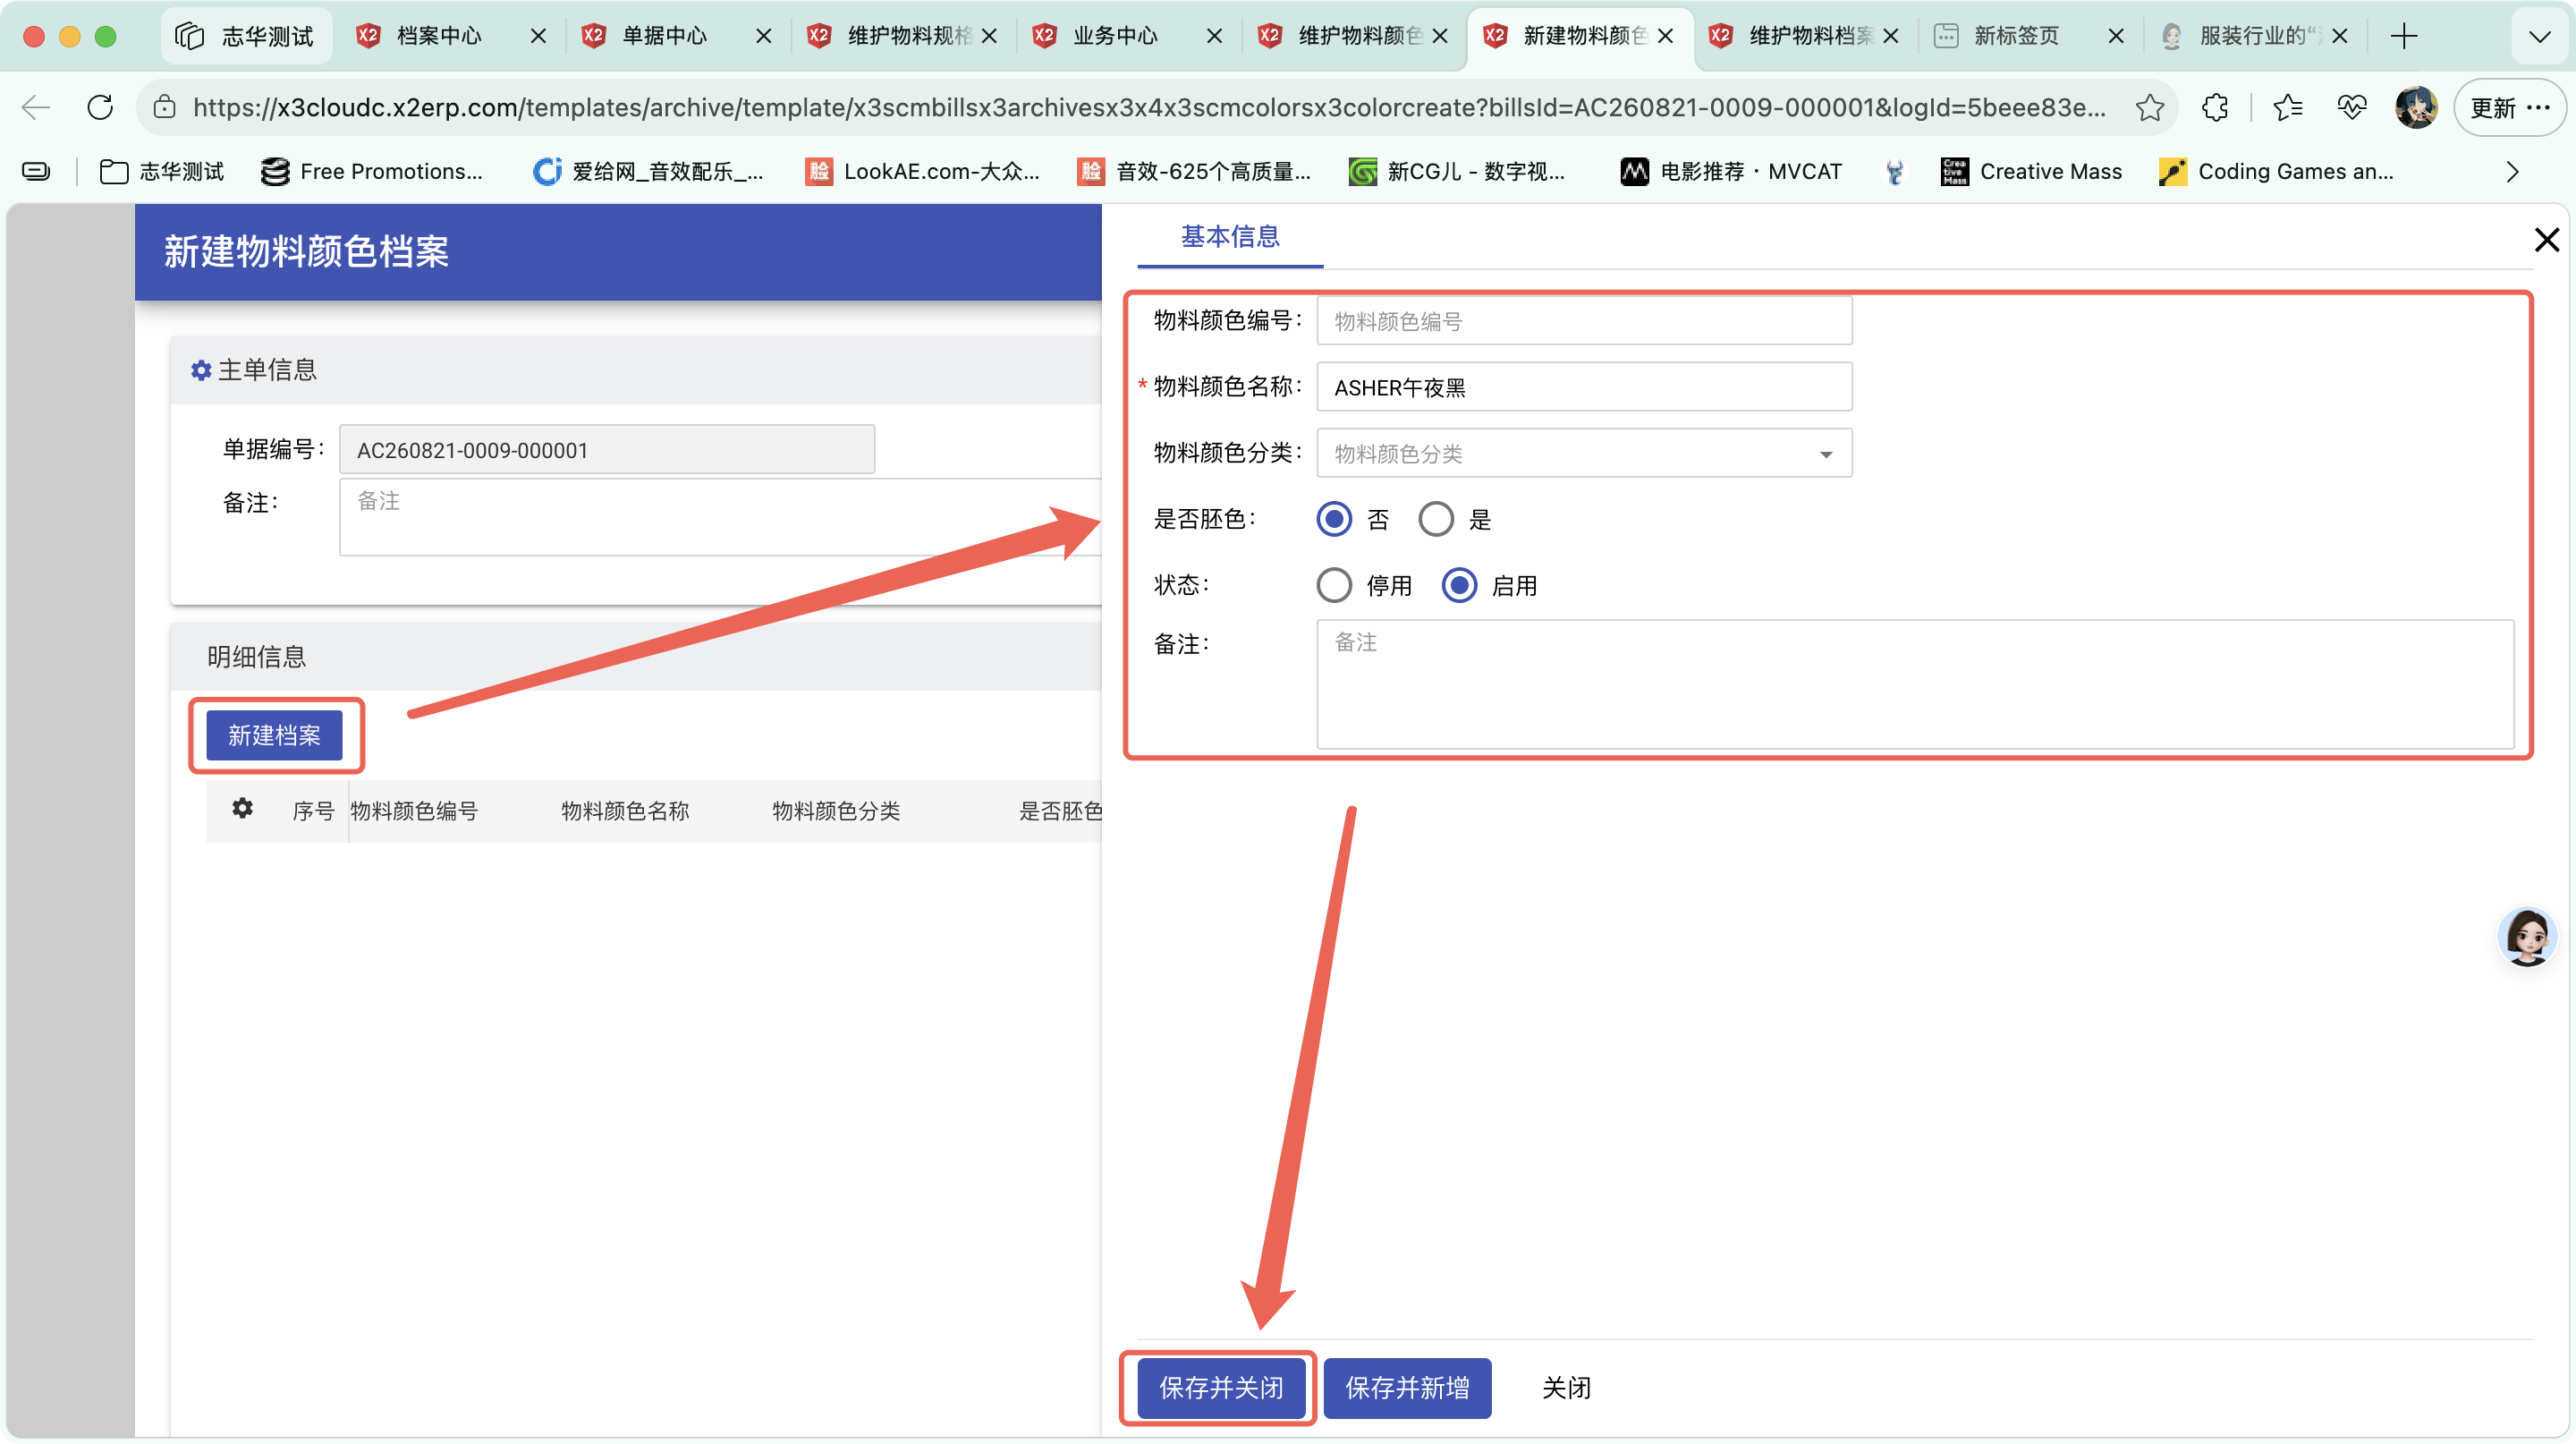Click the site info lock icon
This screenshot has width=2576, height=1444.
coord(165,108)
